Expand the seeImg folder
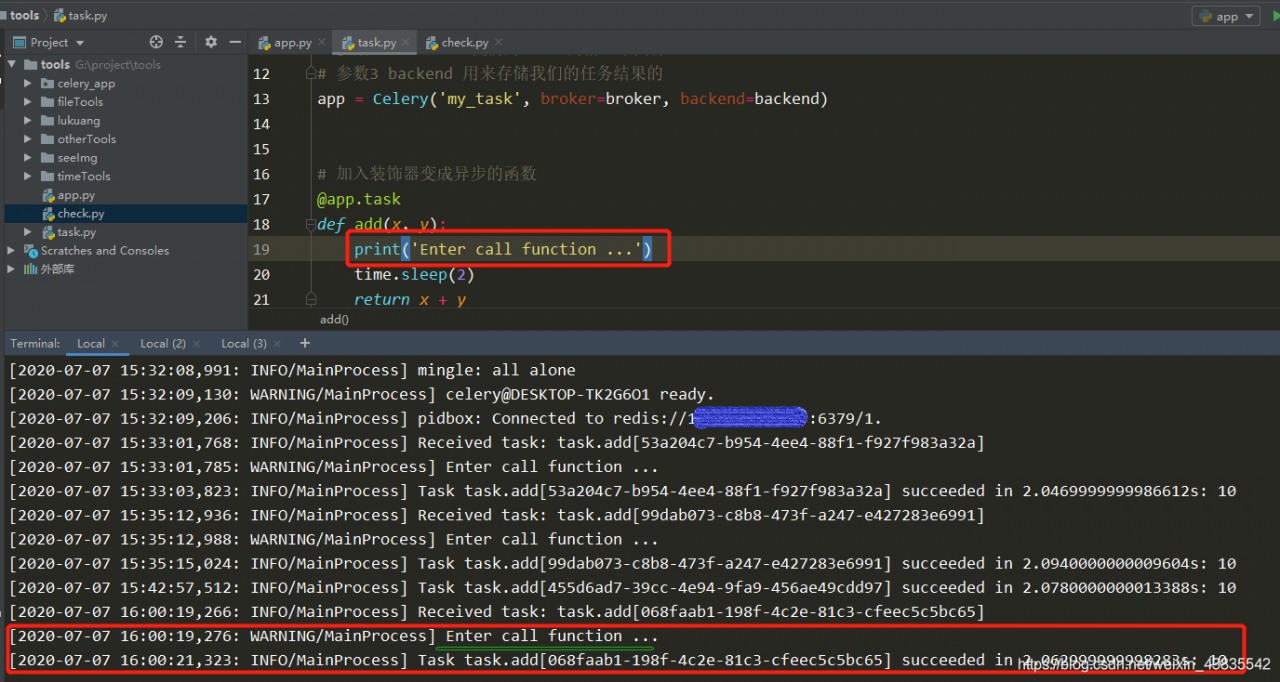The height and width of the screenshot is (682, 1280). click(28, 158)
